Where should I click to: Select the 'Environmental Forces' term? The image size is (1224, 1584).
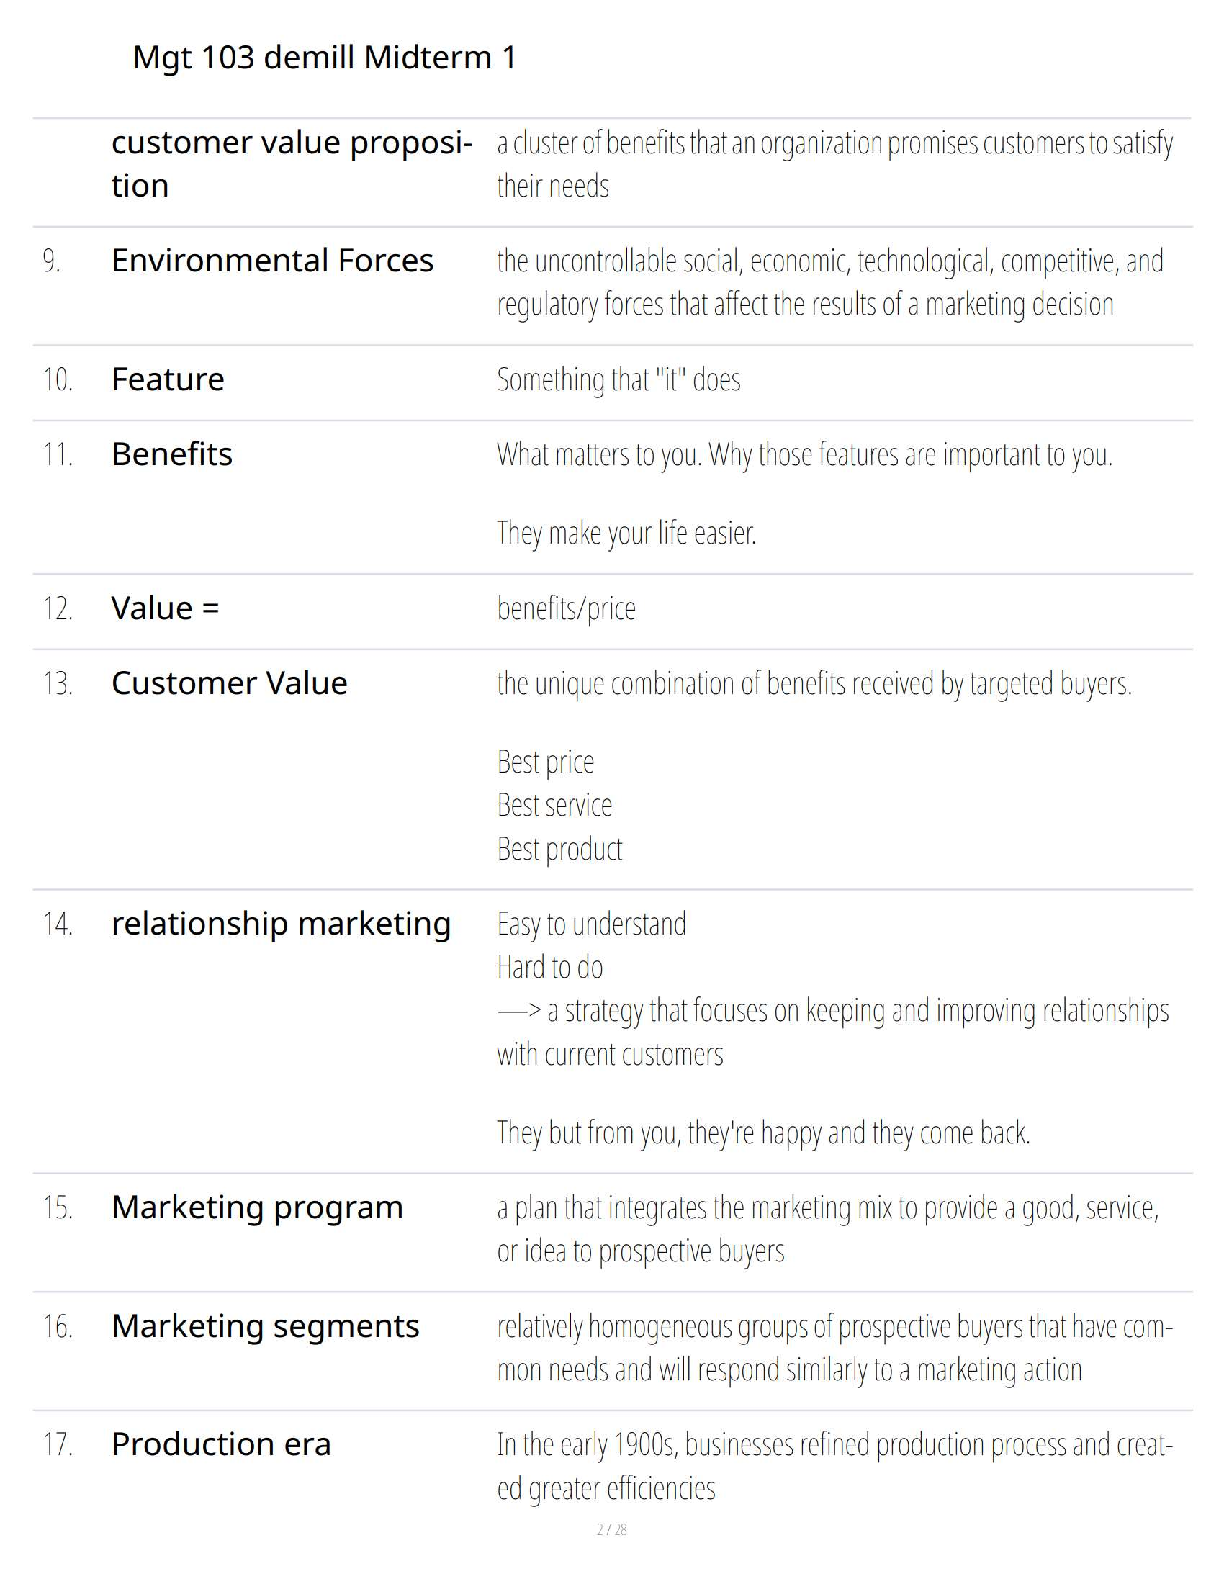pyautogui.click(x=272, y=261)
